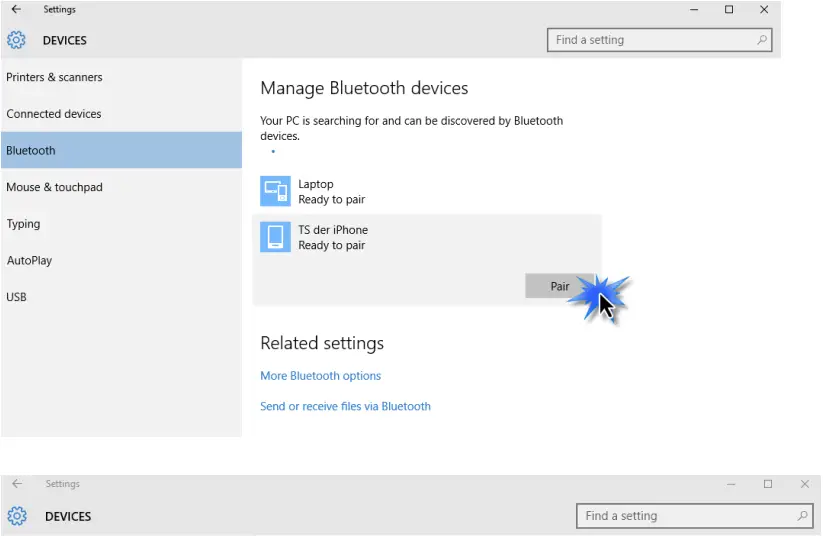
Task: Click back arrow in top Settings window
Action: 16,9
